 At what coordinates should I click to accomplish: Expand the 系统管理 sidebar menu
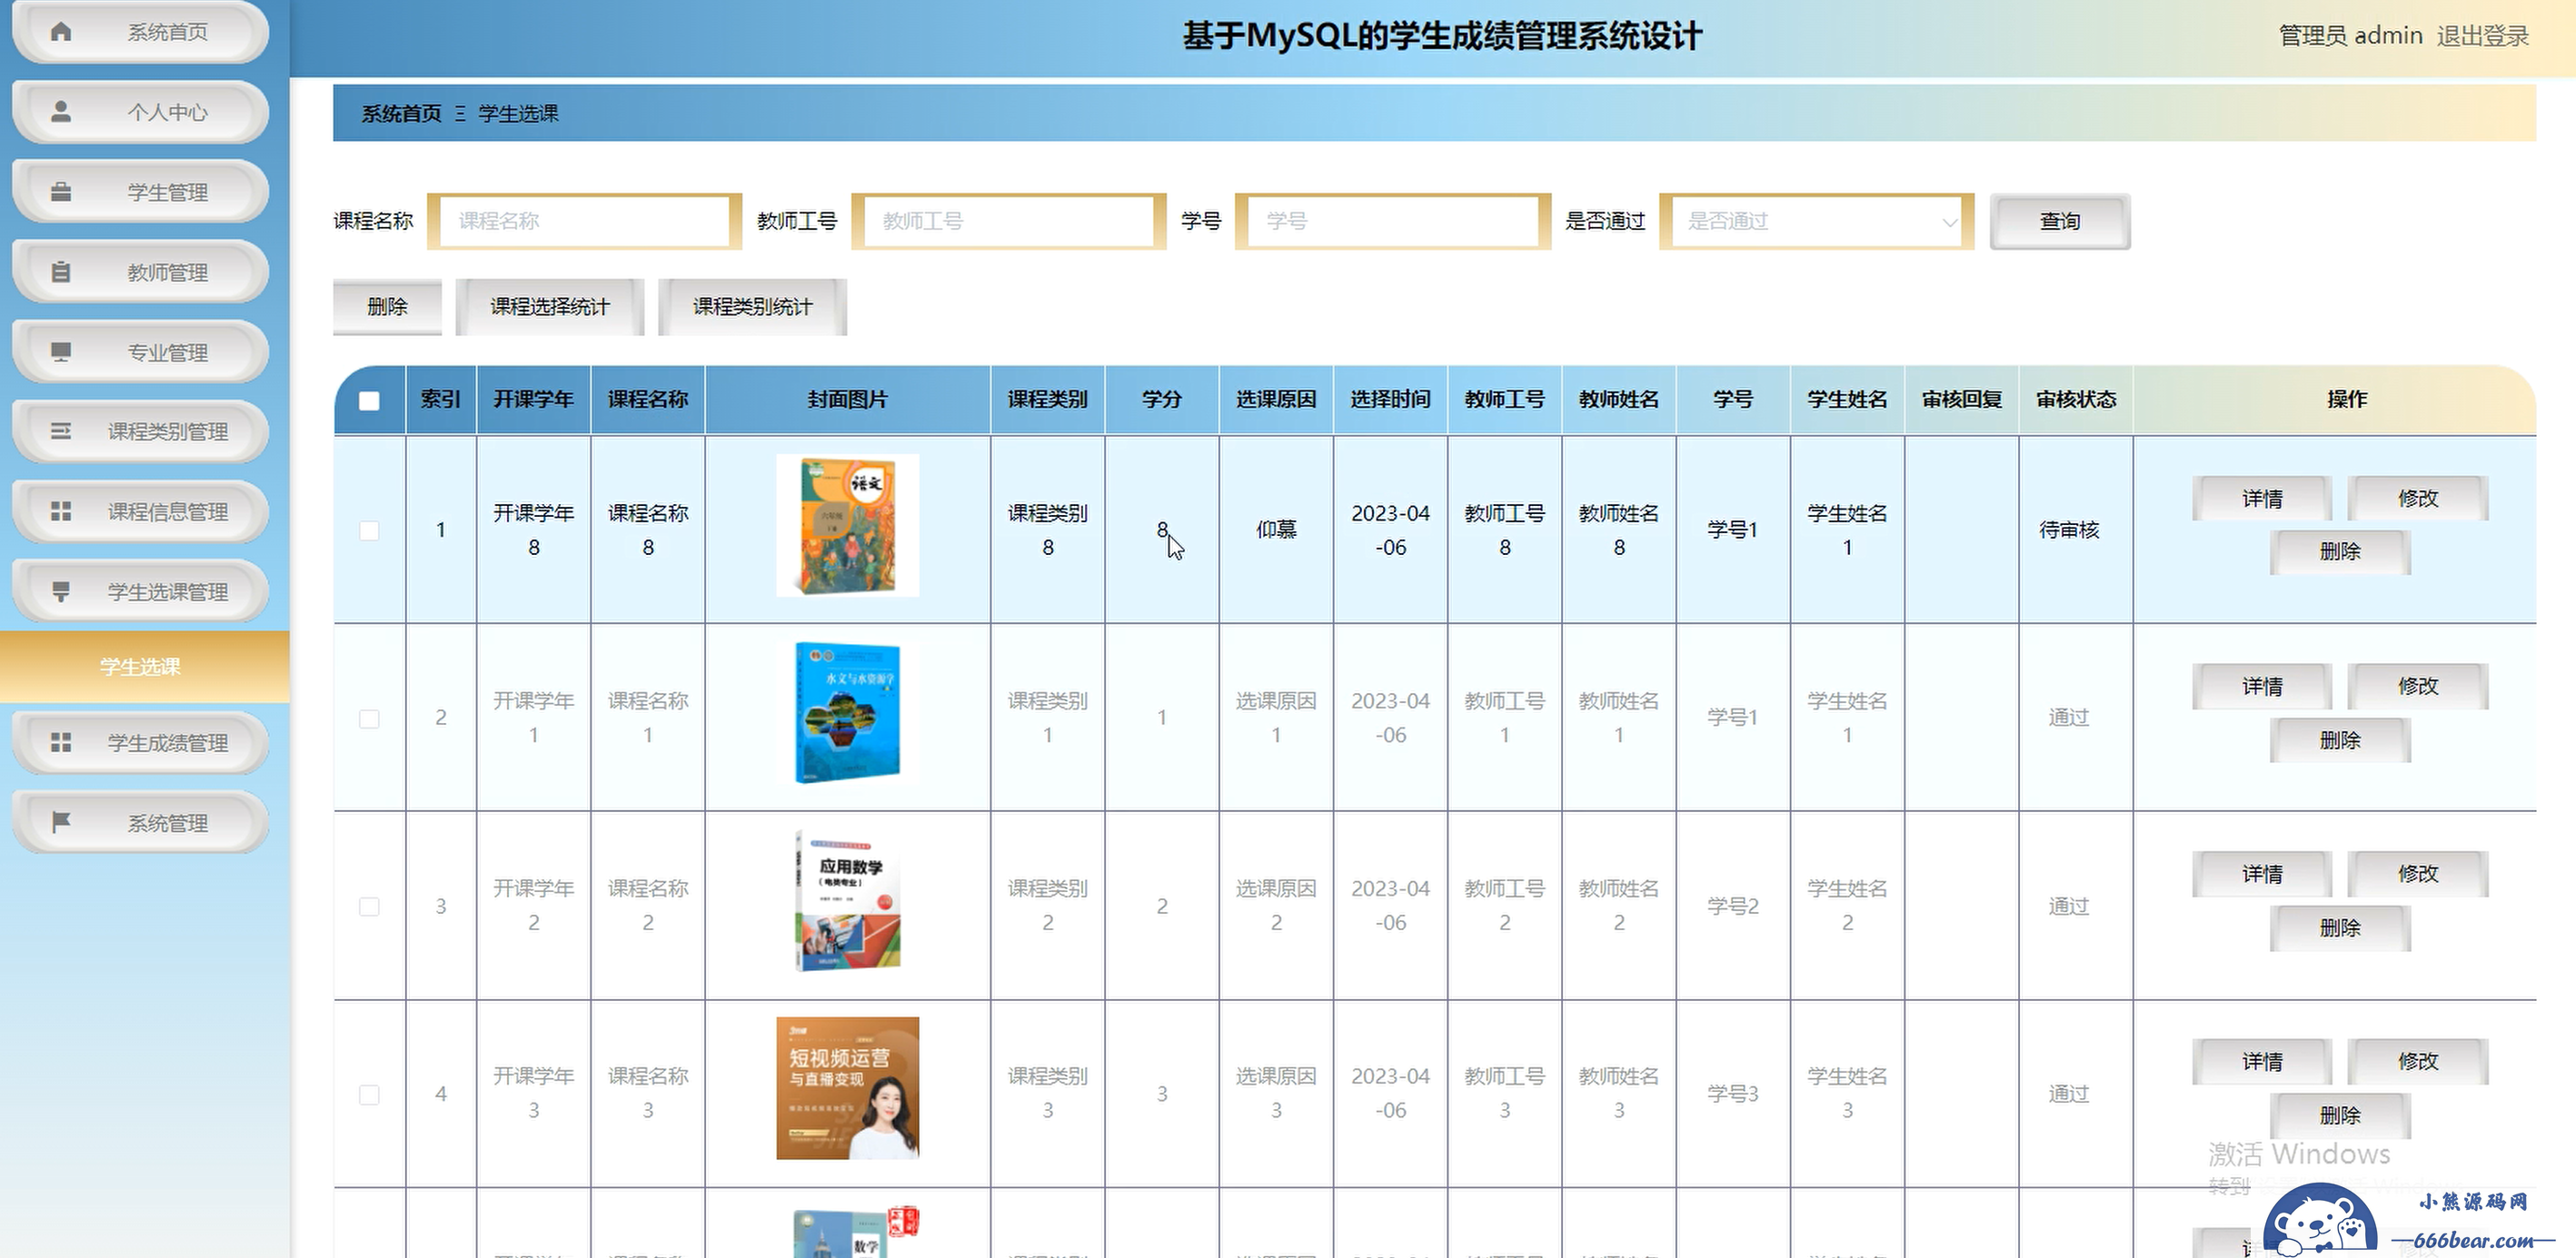coord(140,822)
